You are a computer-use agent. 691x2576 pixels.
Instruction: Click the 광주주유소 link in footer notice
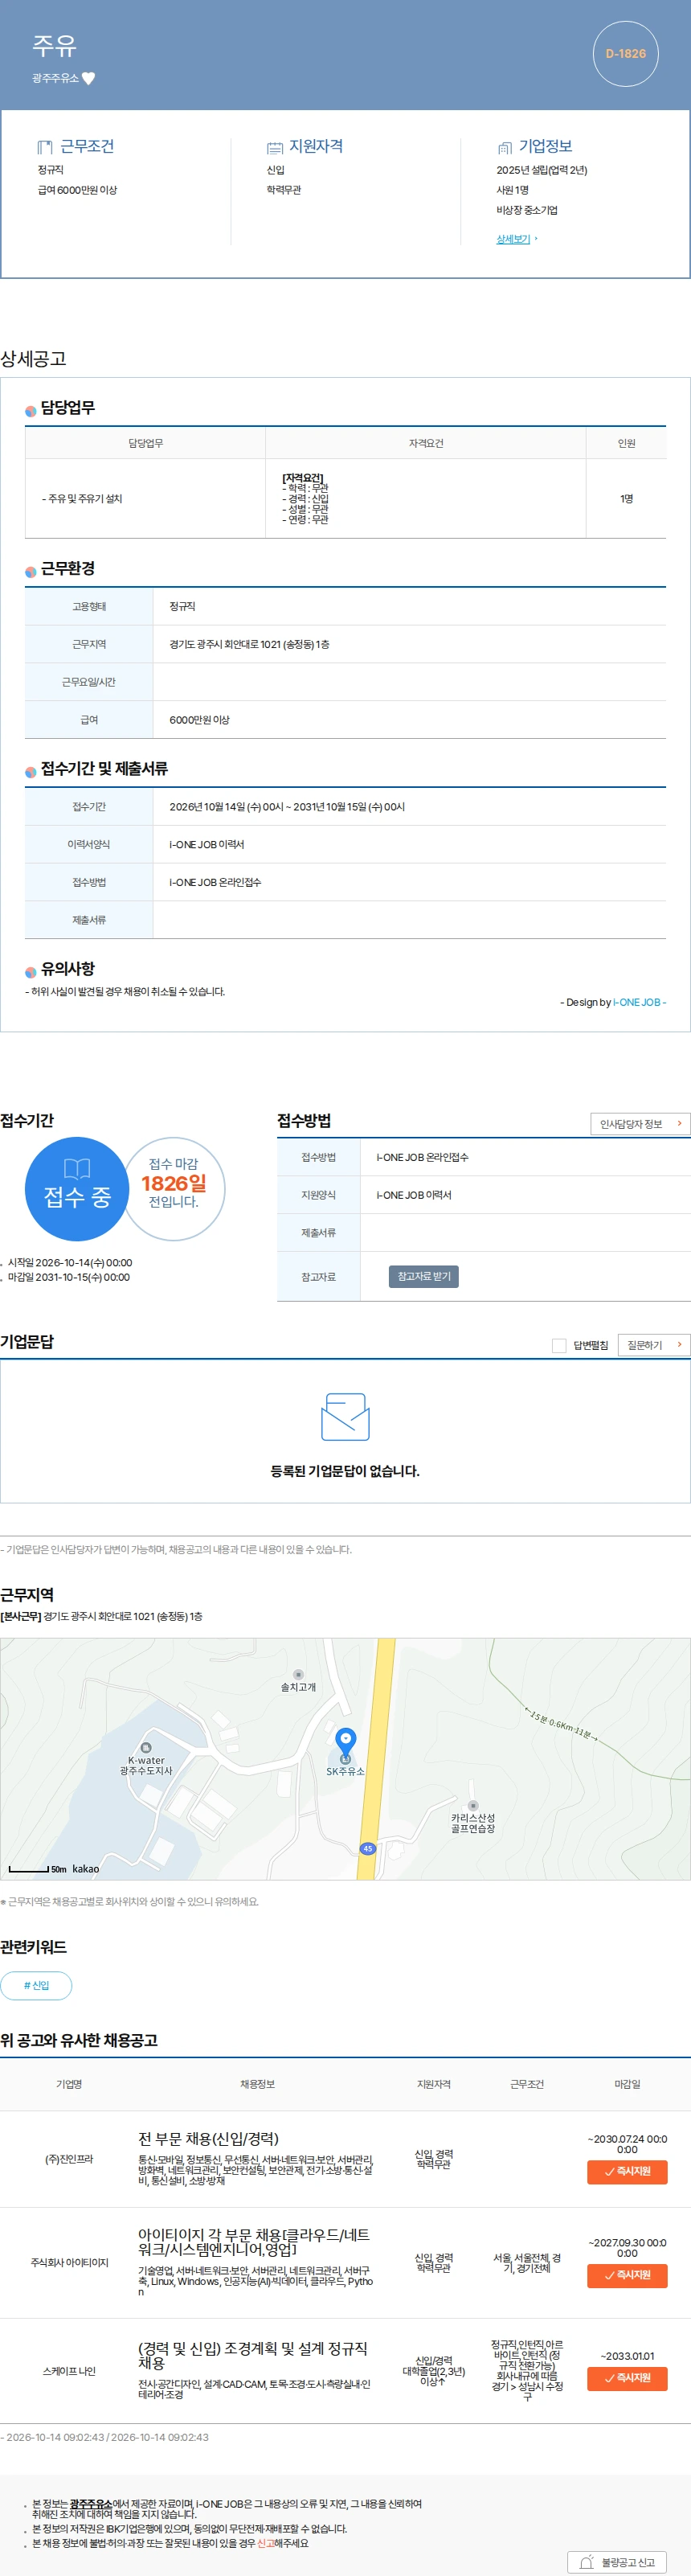pos(91,2504)
